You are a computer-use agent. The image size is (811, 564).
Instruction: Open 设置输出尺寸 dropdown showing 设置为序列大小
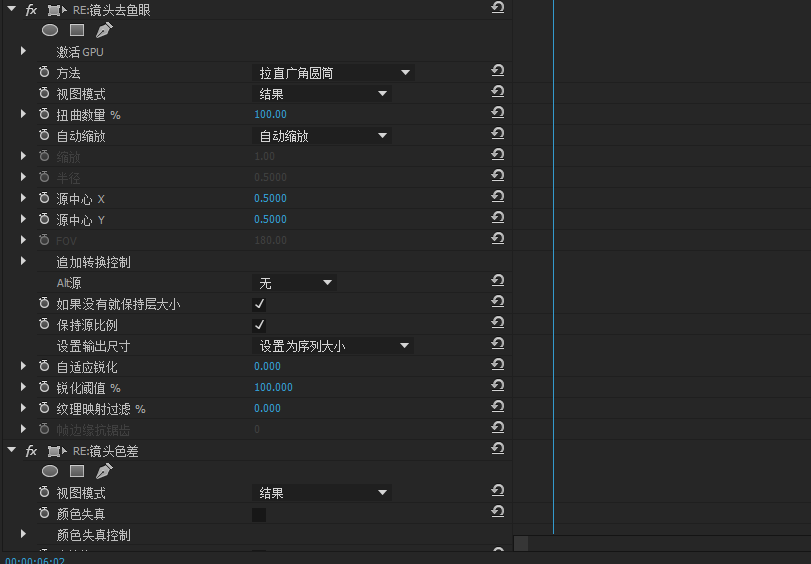(x=333, y=346)
